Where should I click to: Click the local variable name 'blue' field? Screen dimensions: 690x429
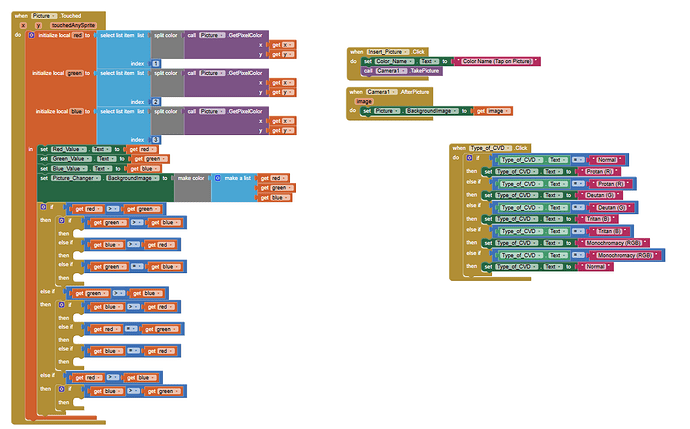76,113
